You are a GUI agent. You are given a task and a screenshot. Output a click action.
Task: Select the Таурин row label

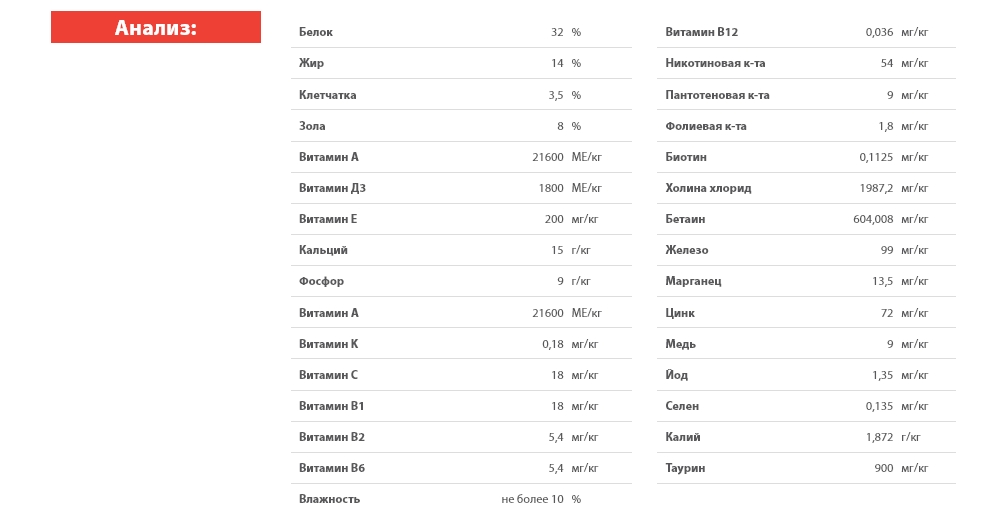click(685, 468)
